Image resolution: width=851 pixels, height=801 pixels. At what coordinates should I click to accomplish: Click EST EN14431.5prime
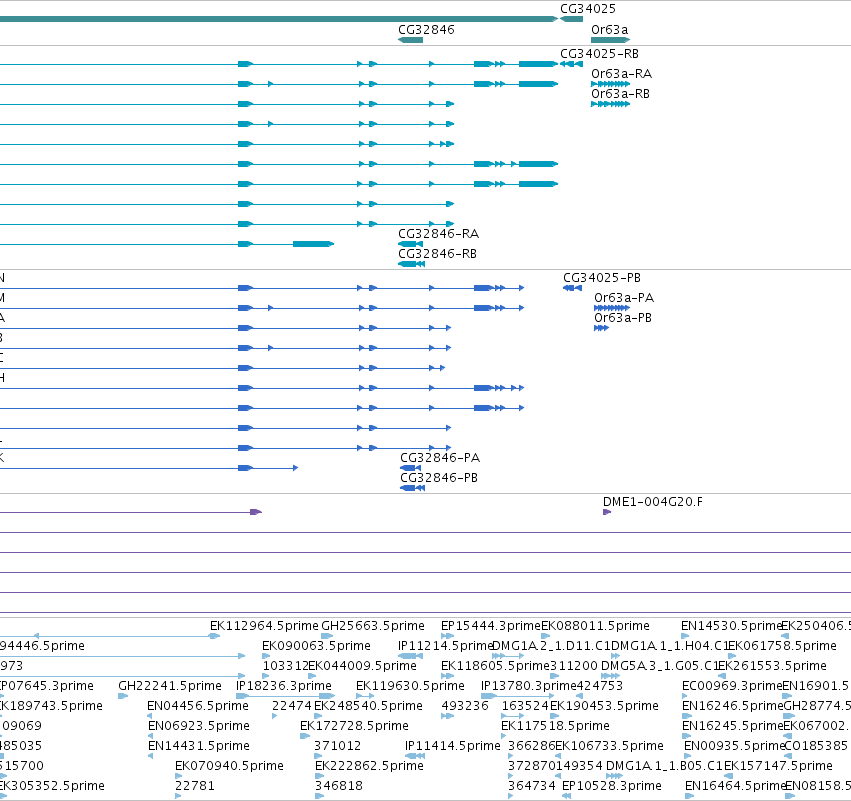199,747
